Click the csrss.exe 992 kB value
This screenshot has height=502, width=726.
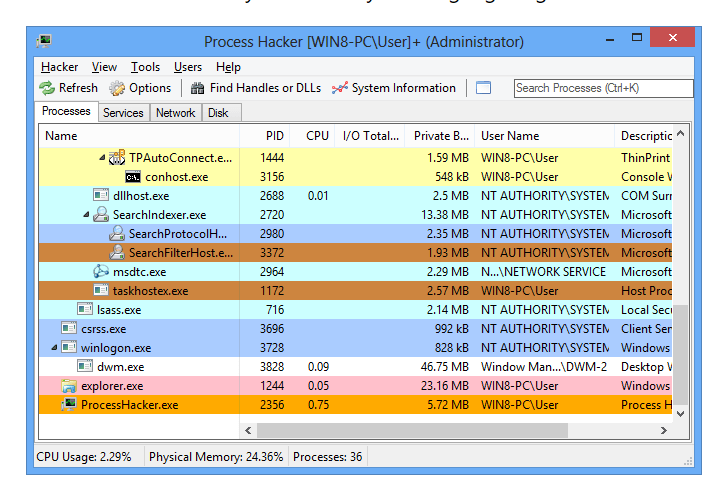click(x=451, y=329)
